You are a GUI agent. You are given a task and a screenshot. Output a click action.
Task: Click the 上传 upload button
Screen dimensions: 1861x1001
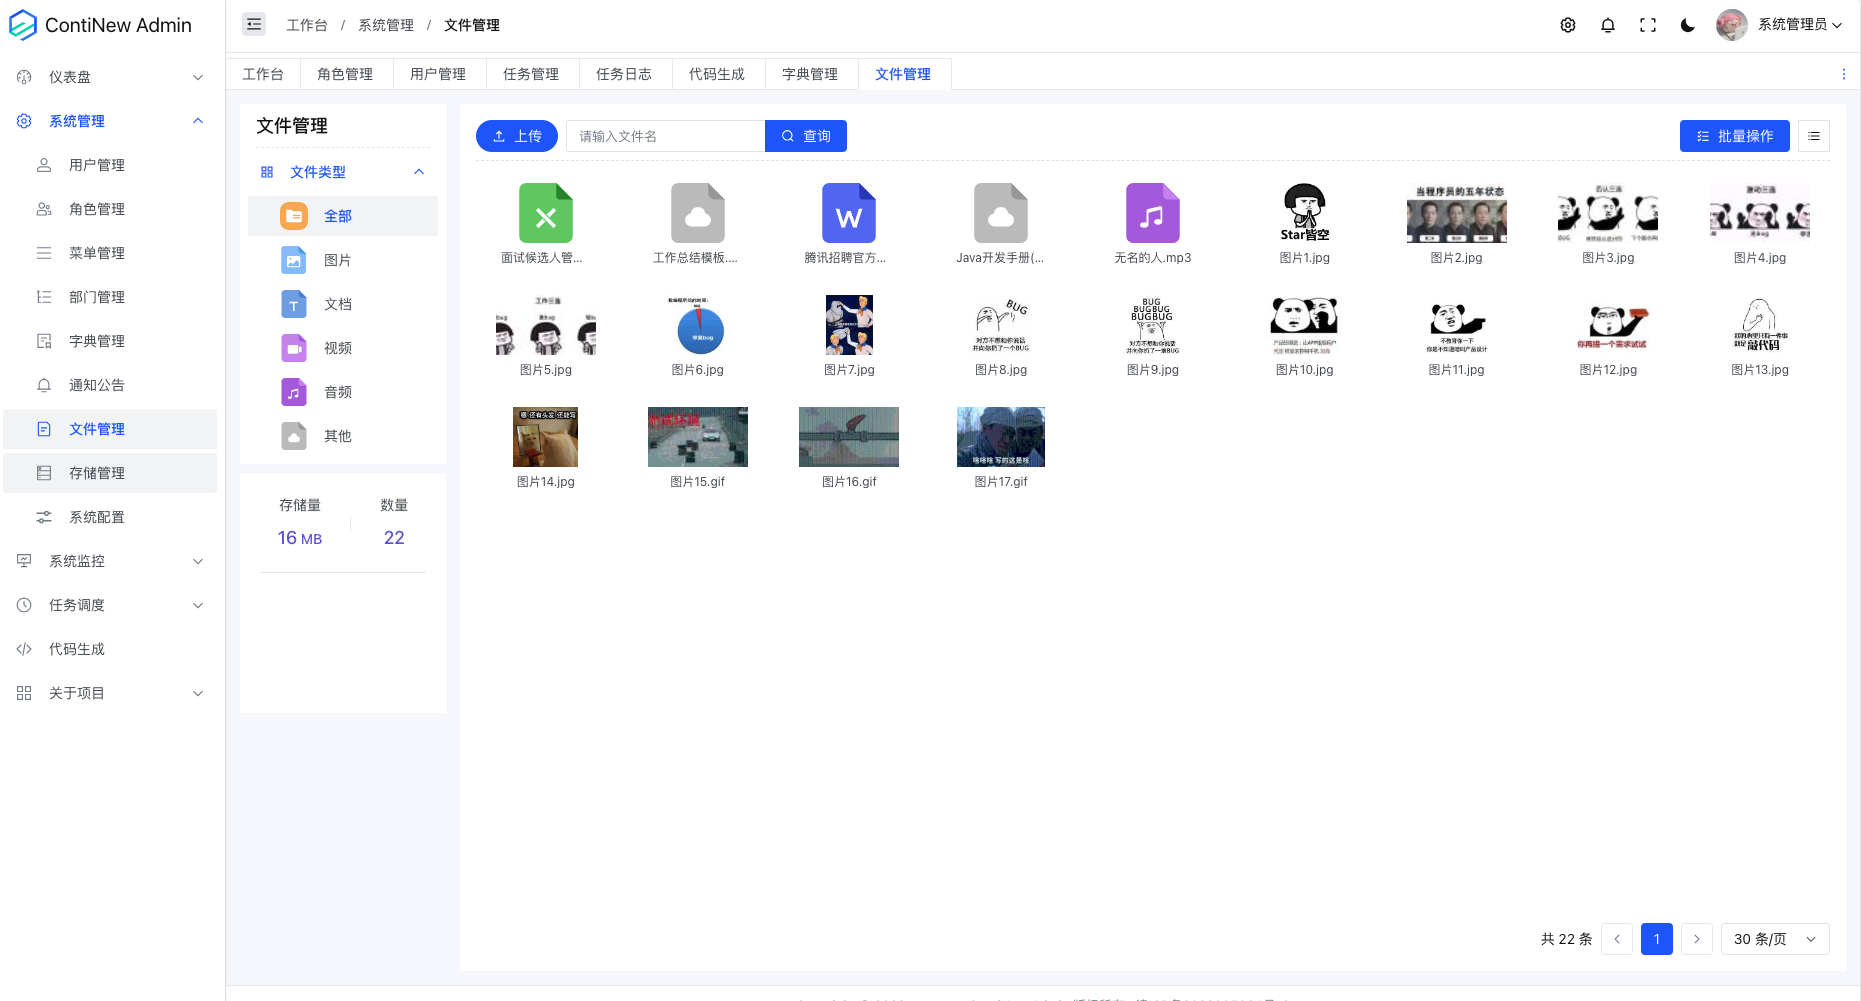pos(517,136)
